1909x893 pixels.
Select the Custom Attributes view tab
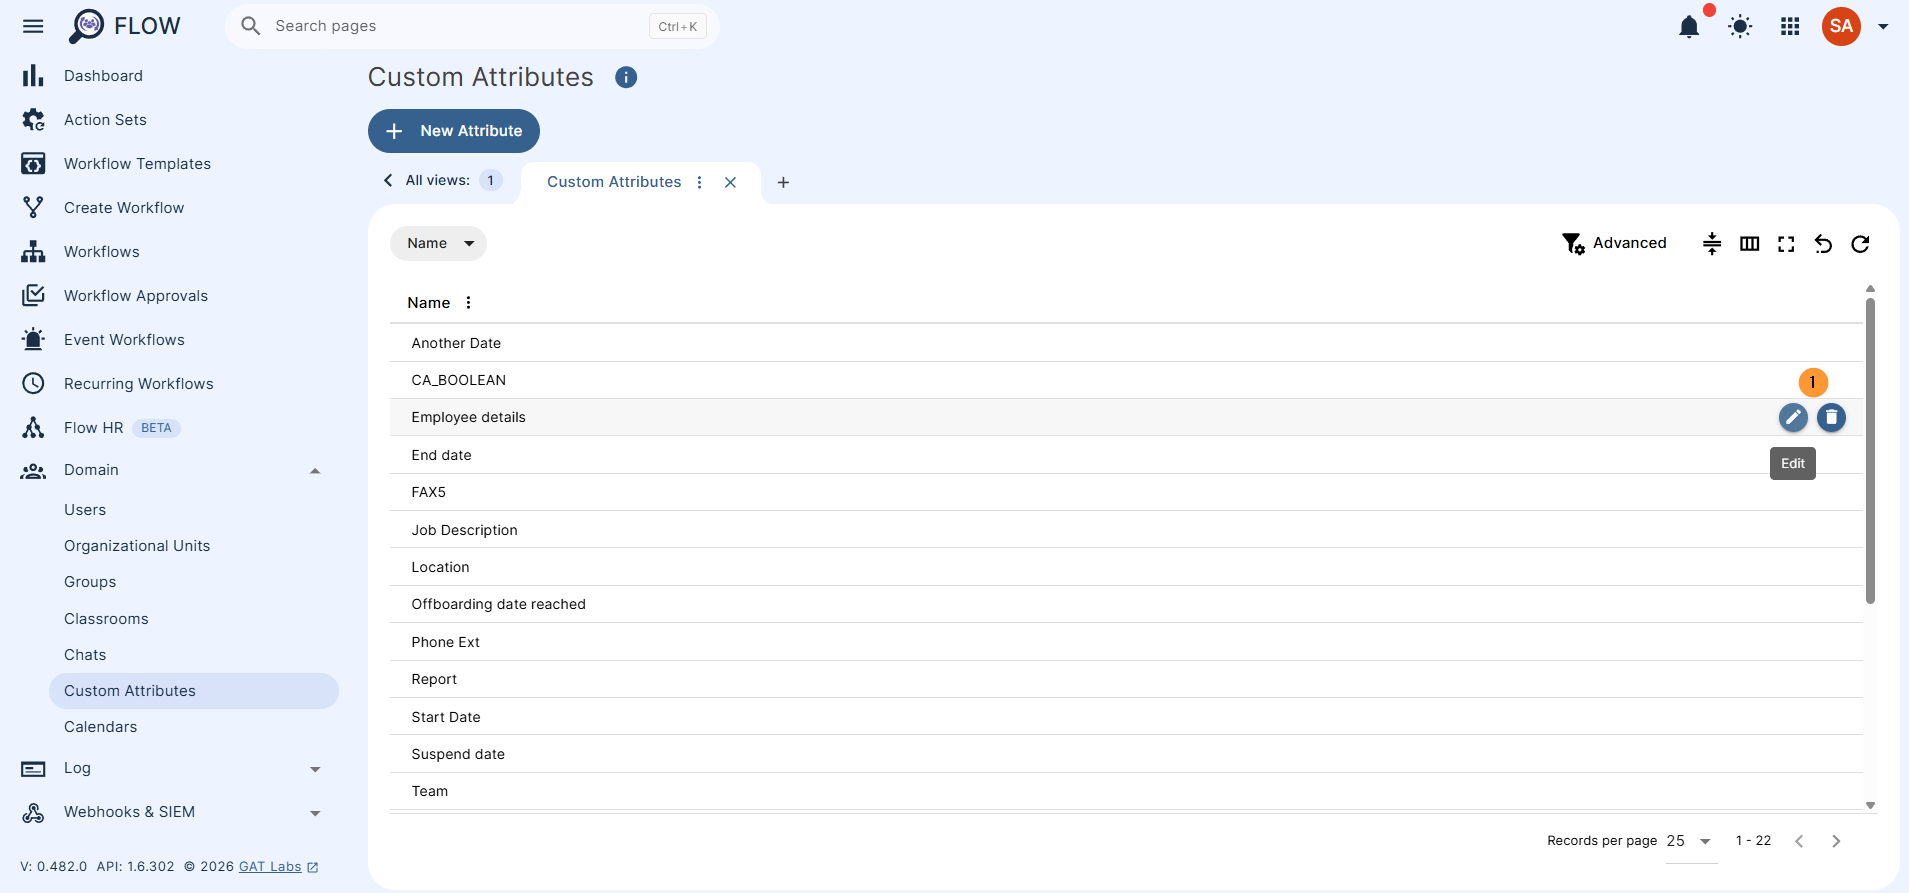pyautogui.click(x=614, y=182)
